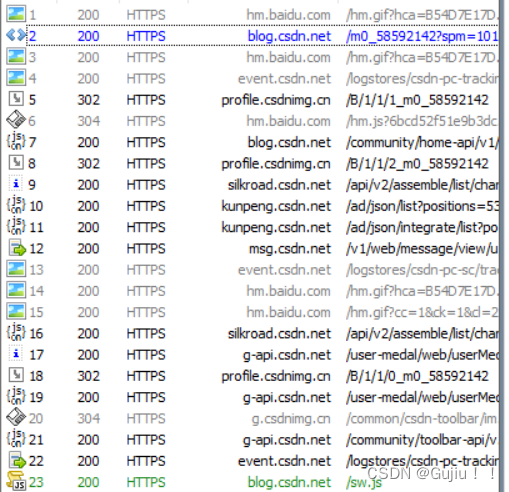The width and height of the screenshot is (509, 492).
Task: Click the not-modified icon of session 6
Action: click(x=16, y=120)
